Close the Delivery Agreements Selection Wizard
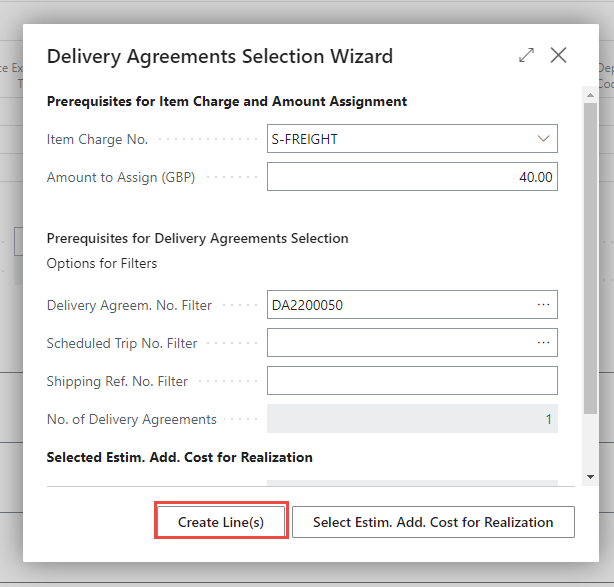This screenshot has width=614, height=587. [558, 55]
